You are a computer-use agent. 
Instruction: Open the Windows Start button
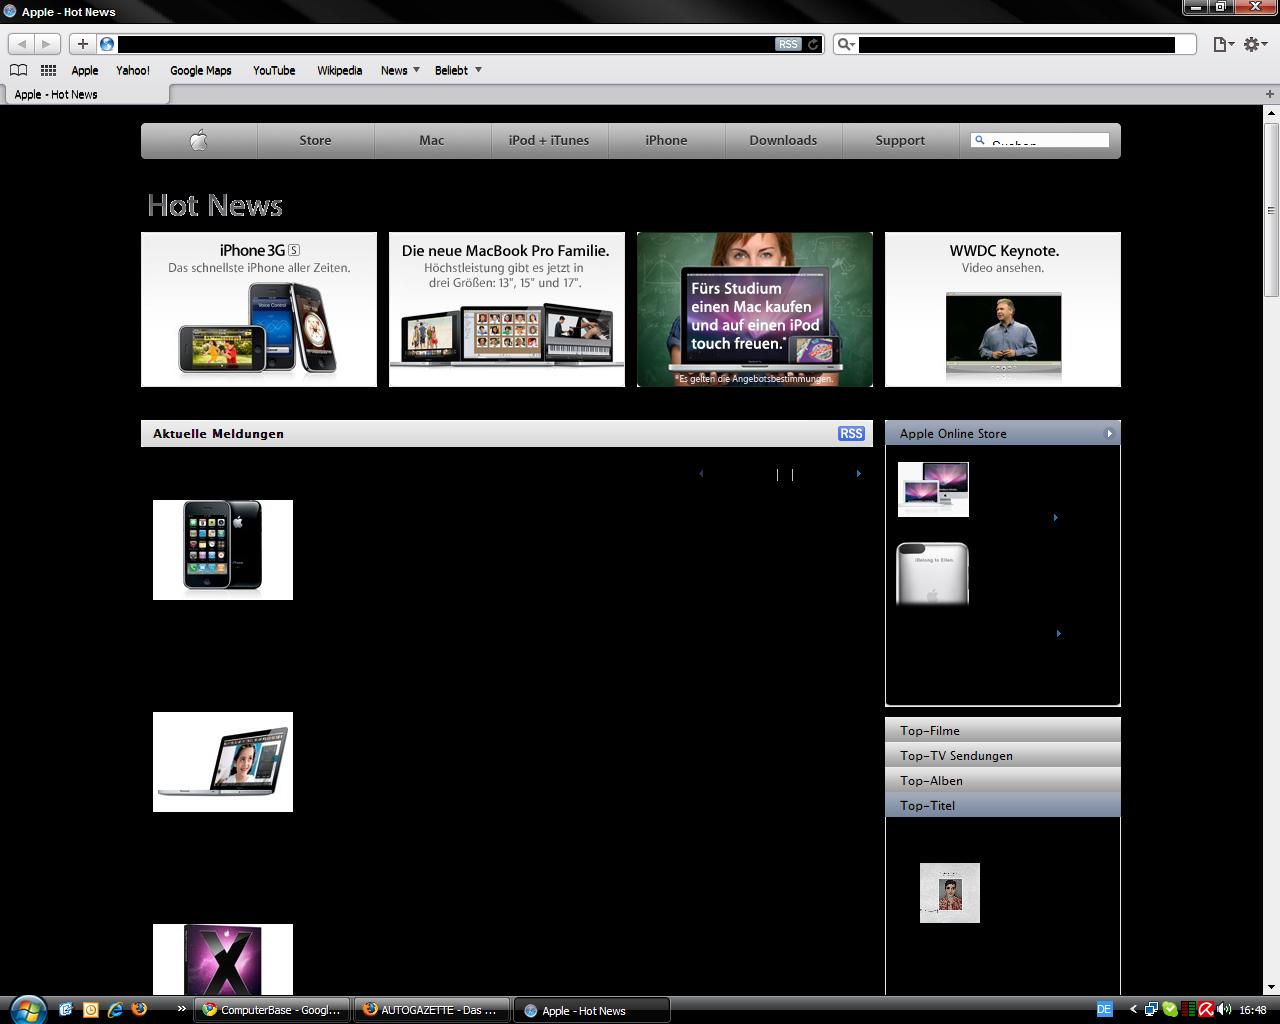click(x=27, y=1009)
